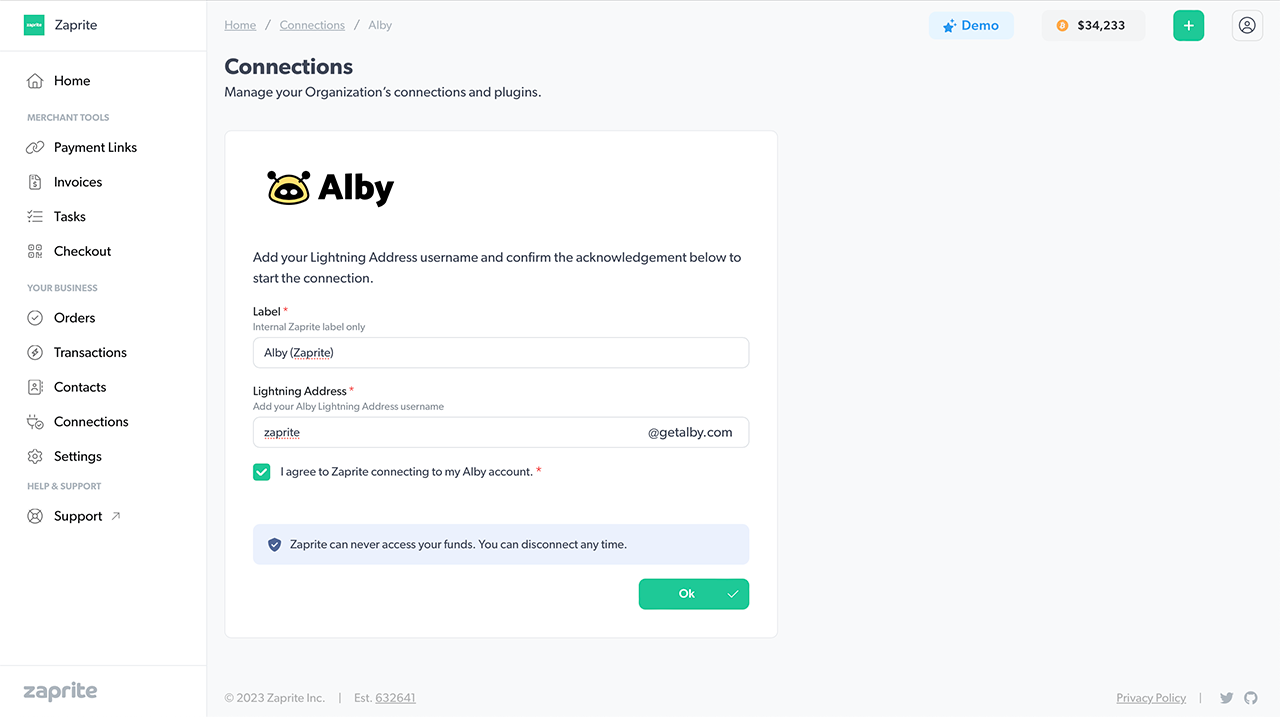Click the Settings gear icon in sidebar
Viewport: 1280px width, 717px height.
tap(35, 456)
